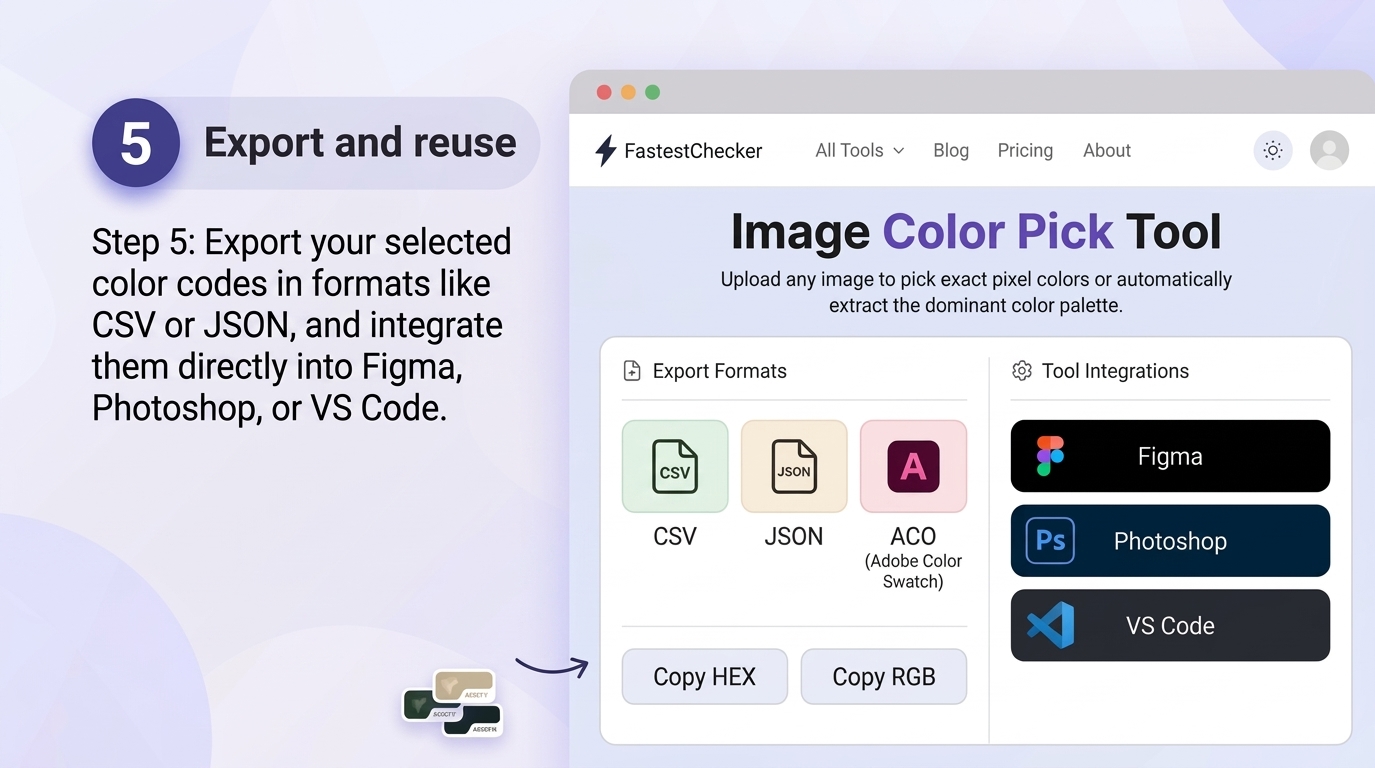Image resolution: width=1375 pixels, height=768 pixels.
Task: Click the FastestChecker lightning bolt logo
Action: [x=606, y=151]
